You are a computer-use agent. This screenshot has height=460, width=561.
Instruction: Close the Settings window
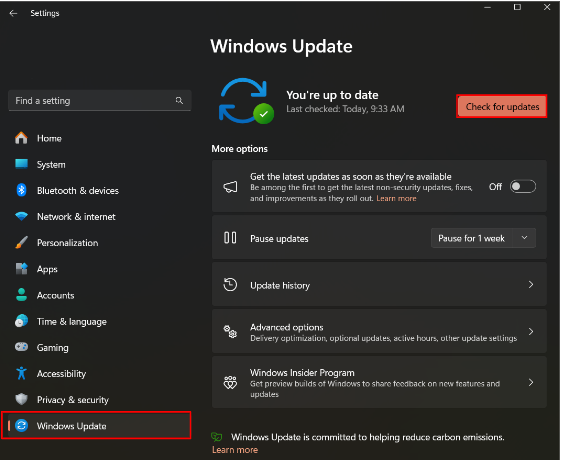pyautogui.click(x=547, y=7)
